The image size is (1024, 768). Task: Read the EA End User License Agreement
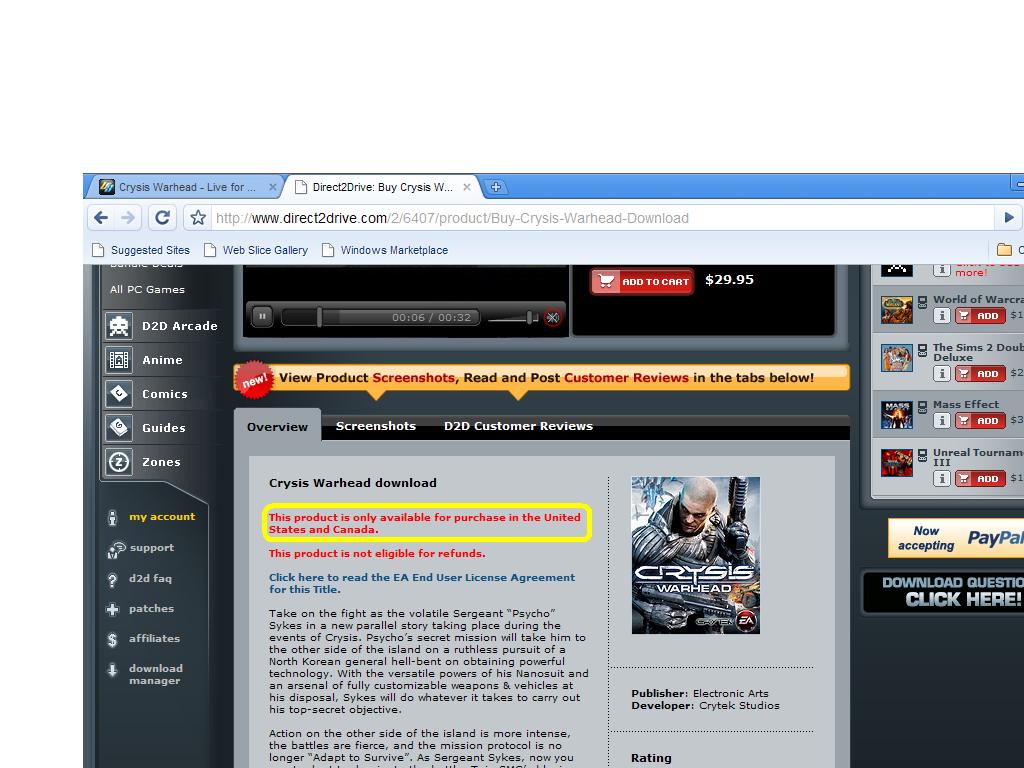tap(422, 583)
